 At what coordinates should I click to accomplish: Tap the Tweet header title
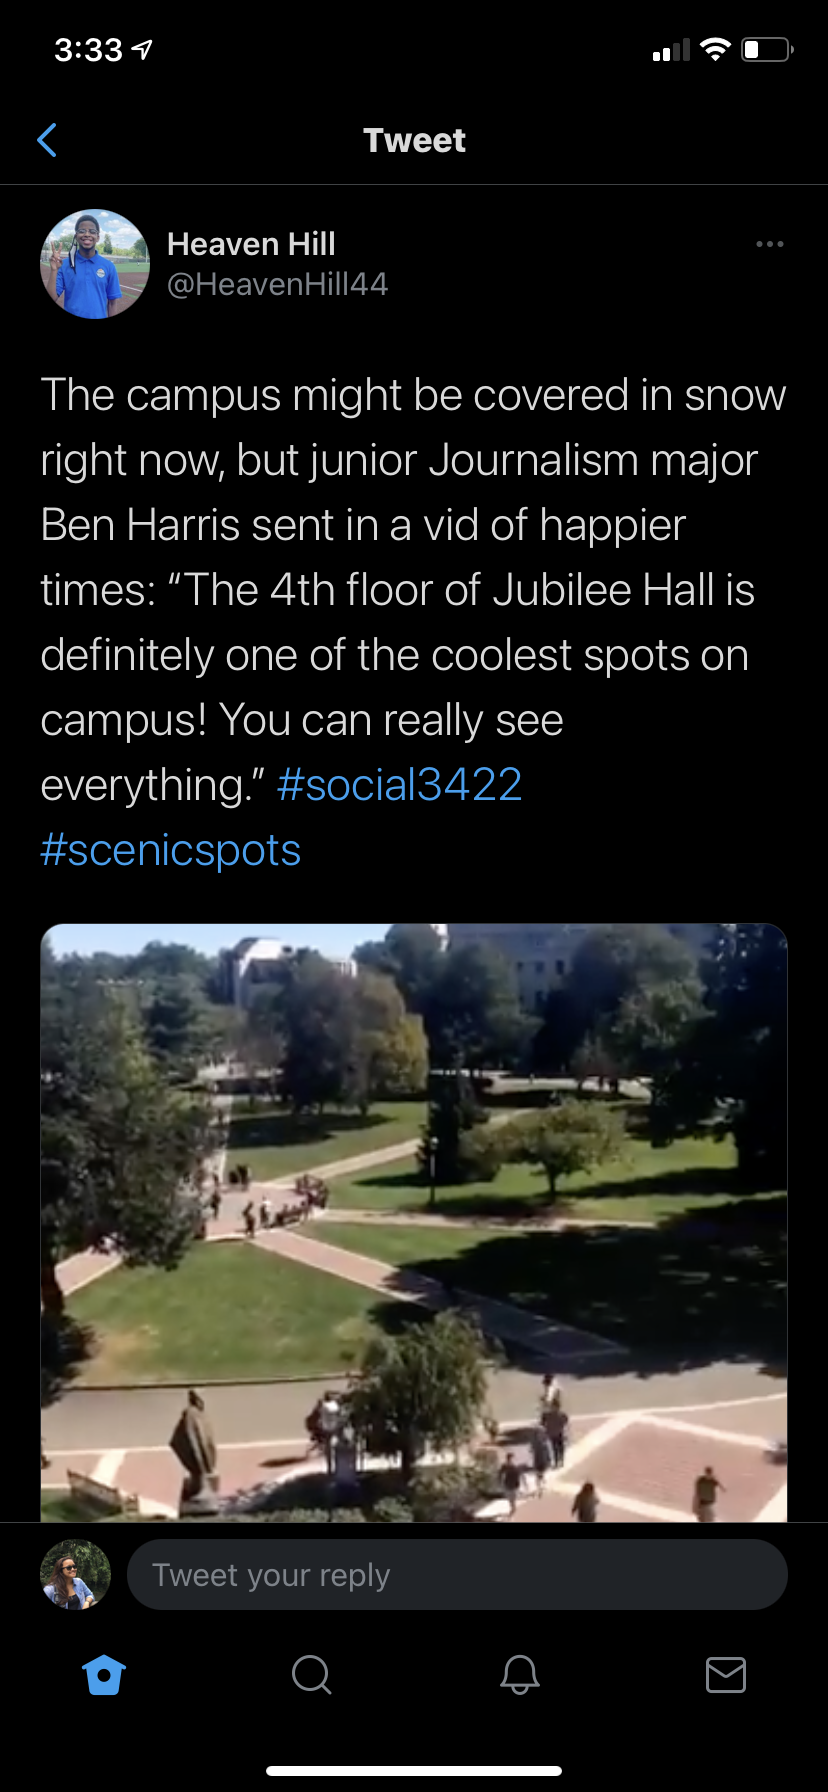click(414, 141)
